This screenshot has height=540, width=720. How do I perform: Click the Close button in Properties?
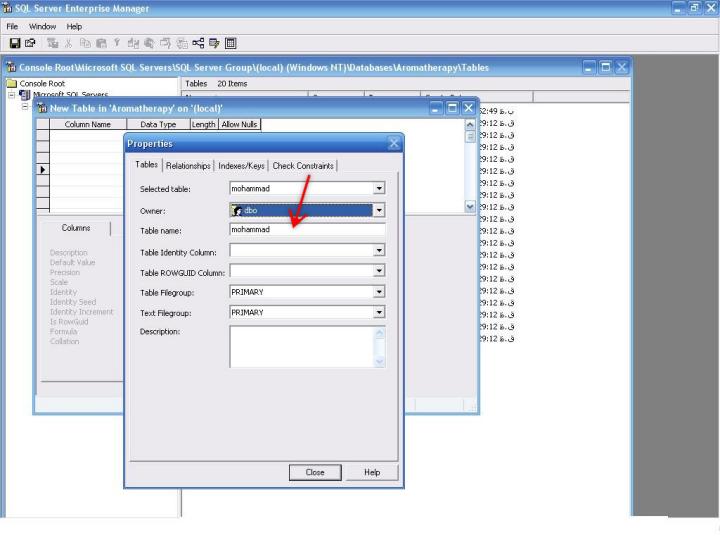[315, 472]
